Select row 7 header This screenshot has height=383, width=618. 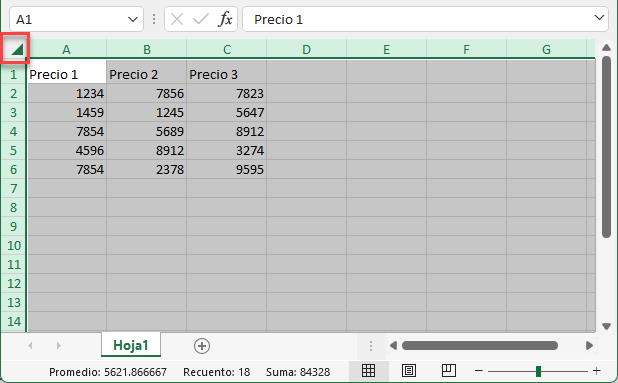click(x=13, y=188)
